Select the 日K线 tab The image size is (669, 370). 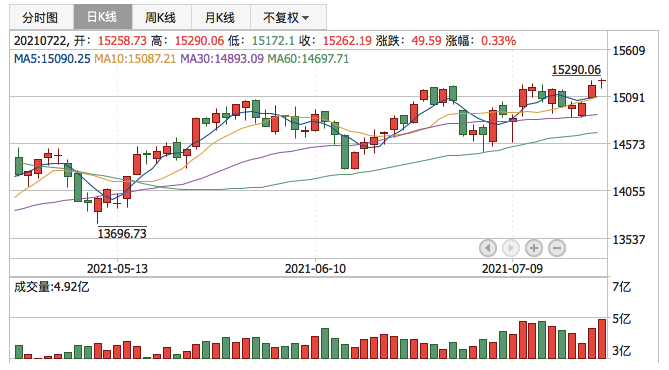pos(102,17)
